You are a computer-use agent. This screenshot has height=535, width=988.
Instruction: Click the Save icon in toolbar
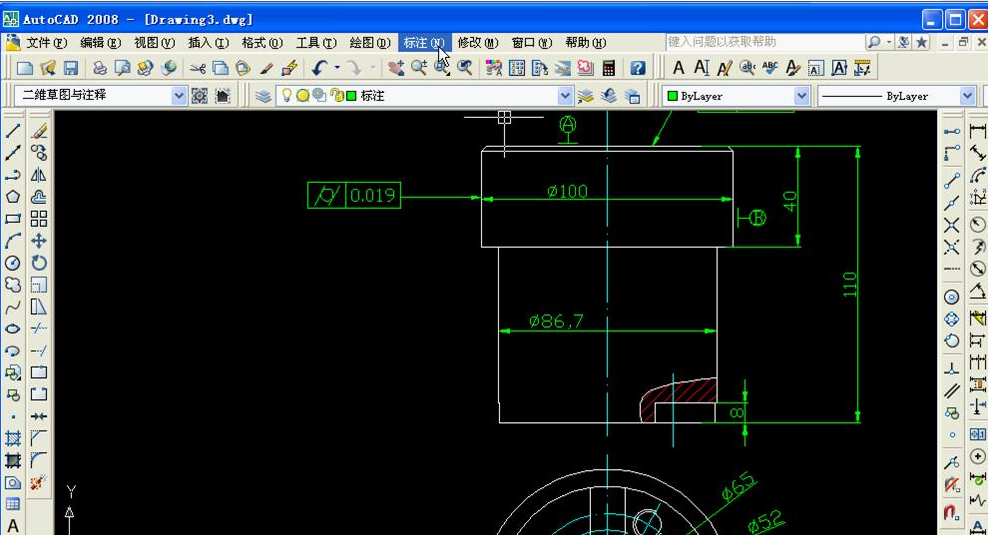tap(71, 68)
